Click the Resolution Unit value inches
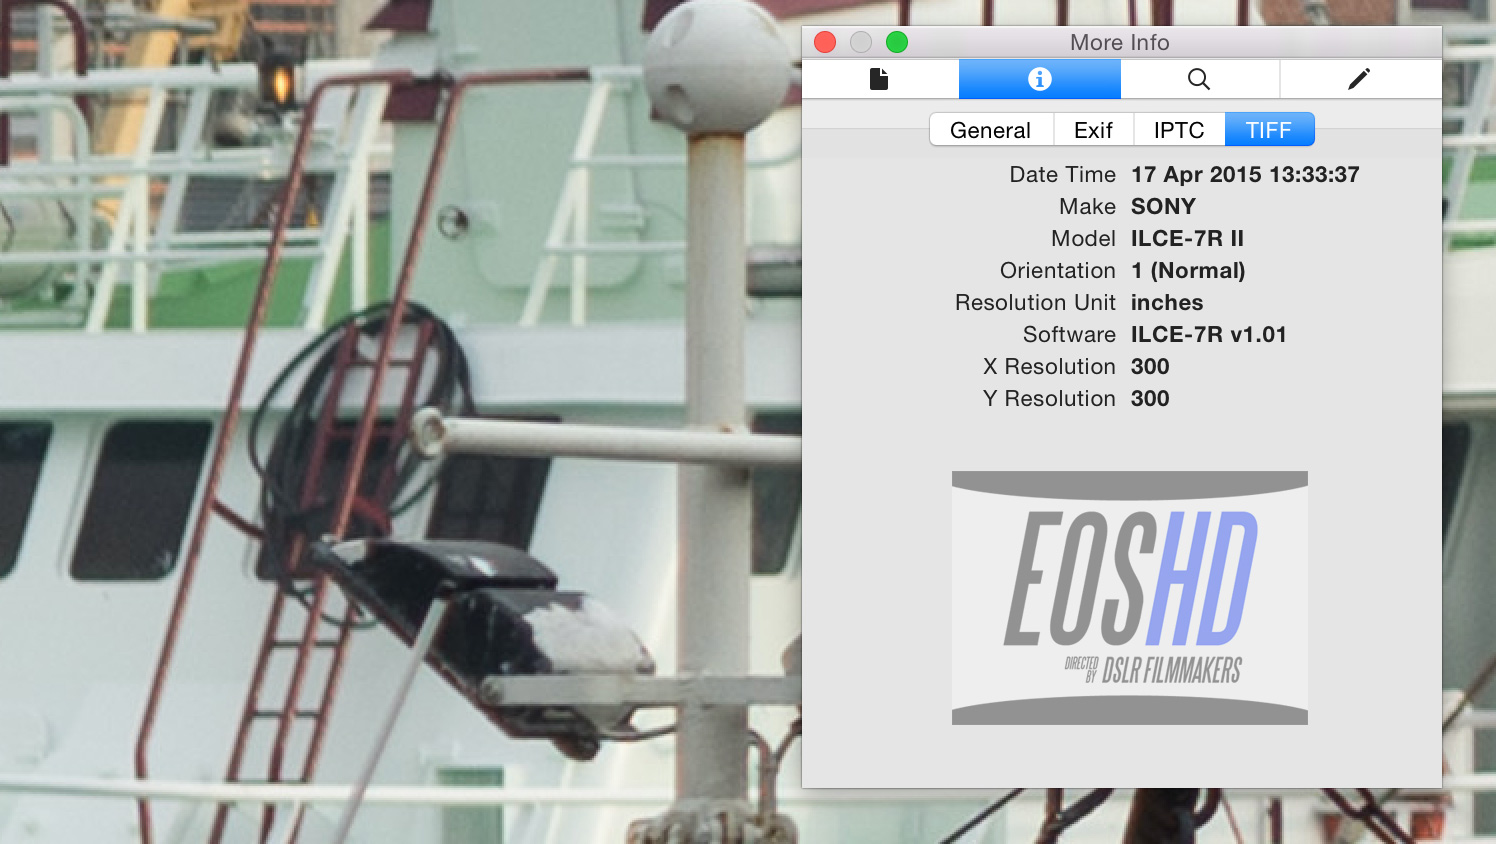Viewport: 1496px width, 844px height. (x=1167, y=302)
